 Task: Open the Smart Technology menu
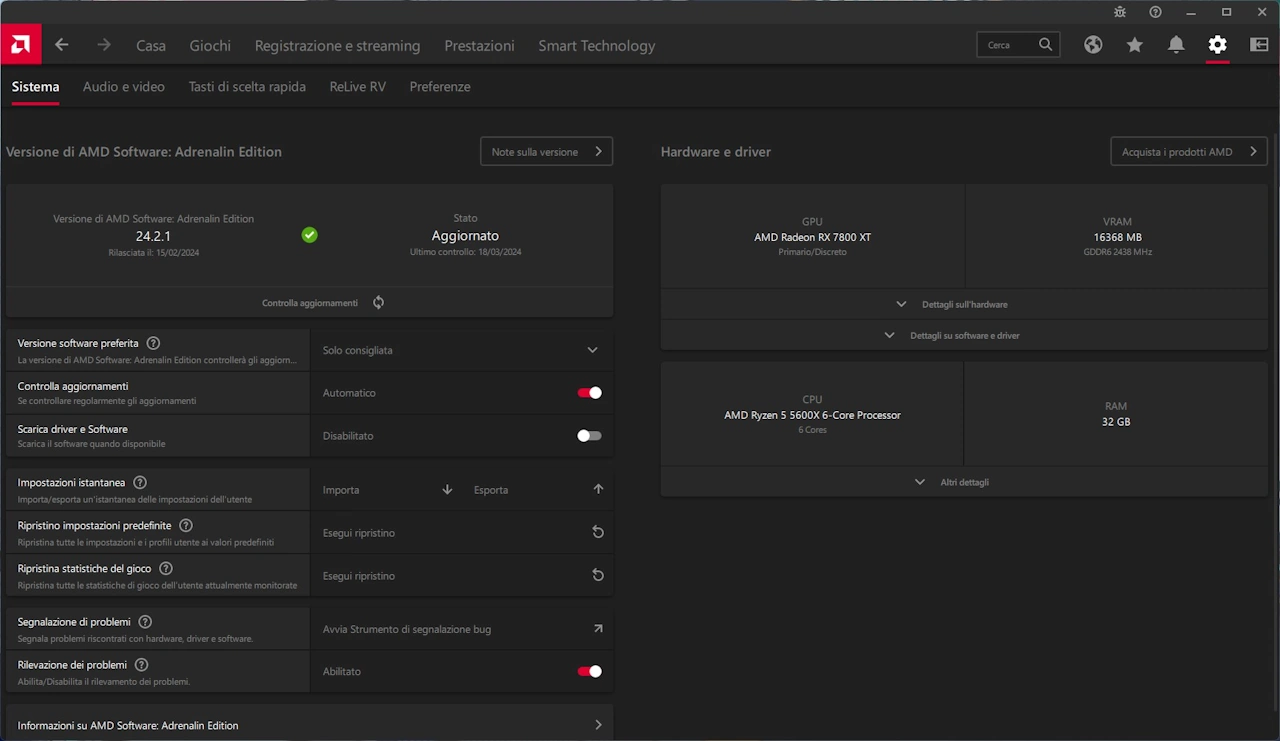point(597,45)
